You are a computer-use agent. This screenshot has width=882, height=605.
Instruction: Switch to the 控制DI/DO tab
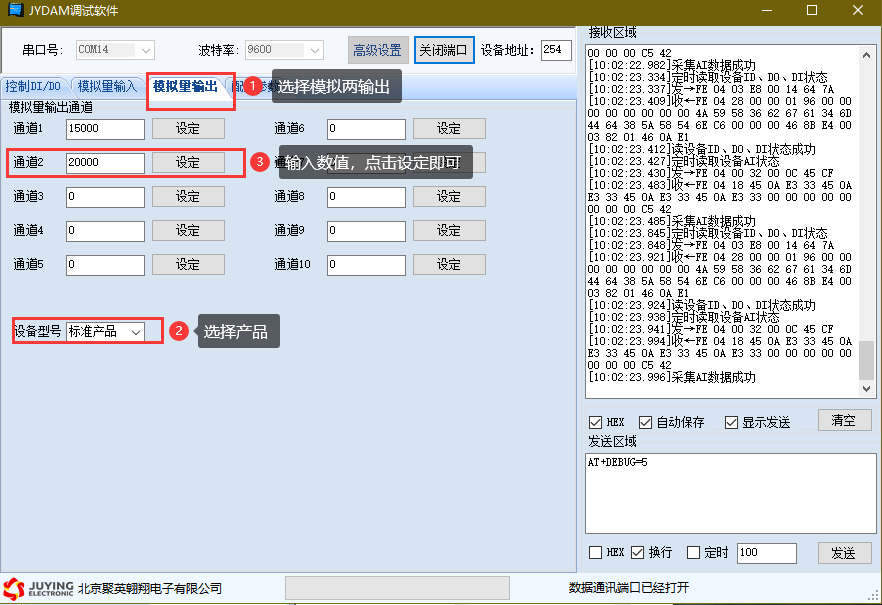tap(33, 87)
